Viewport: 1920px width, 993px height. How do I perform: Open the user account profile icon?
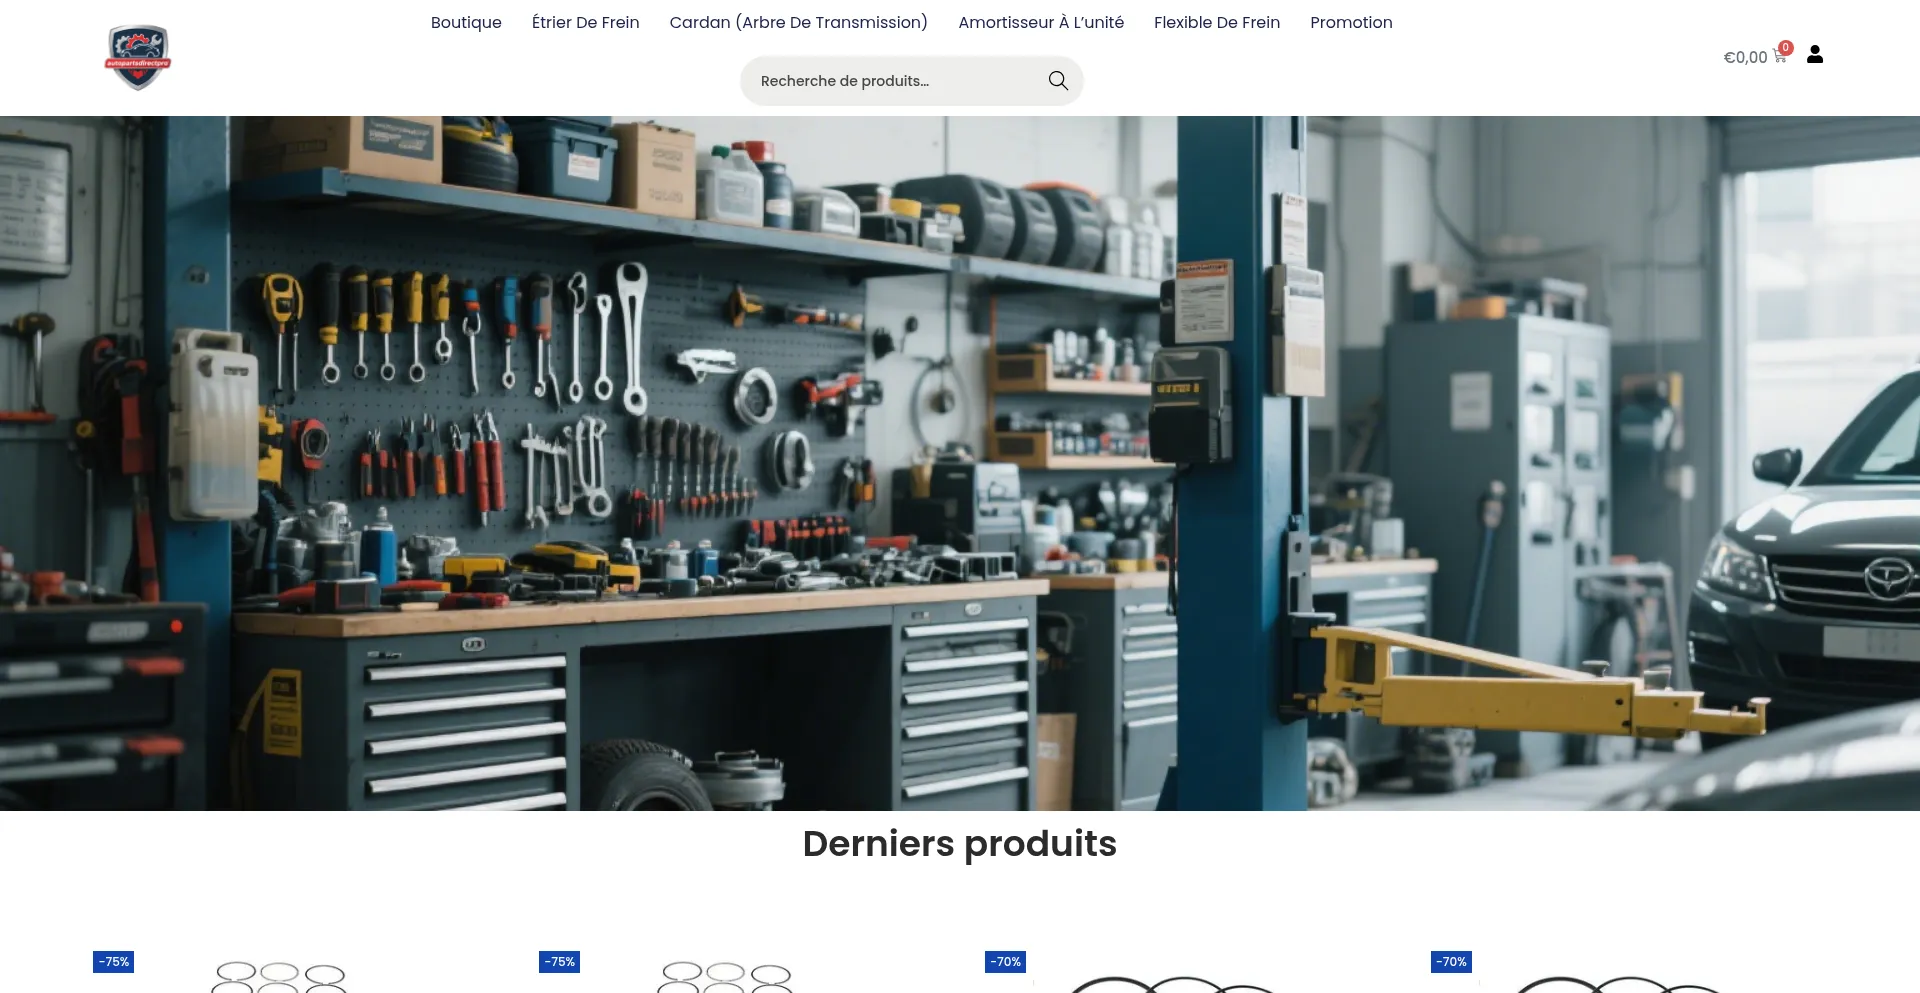pos(1815,55)
